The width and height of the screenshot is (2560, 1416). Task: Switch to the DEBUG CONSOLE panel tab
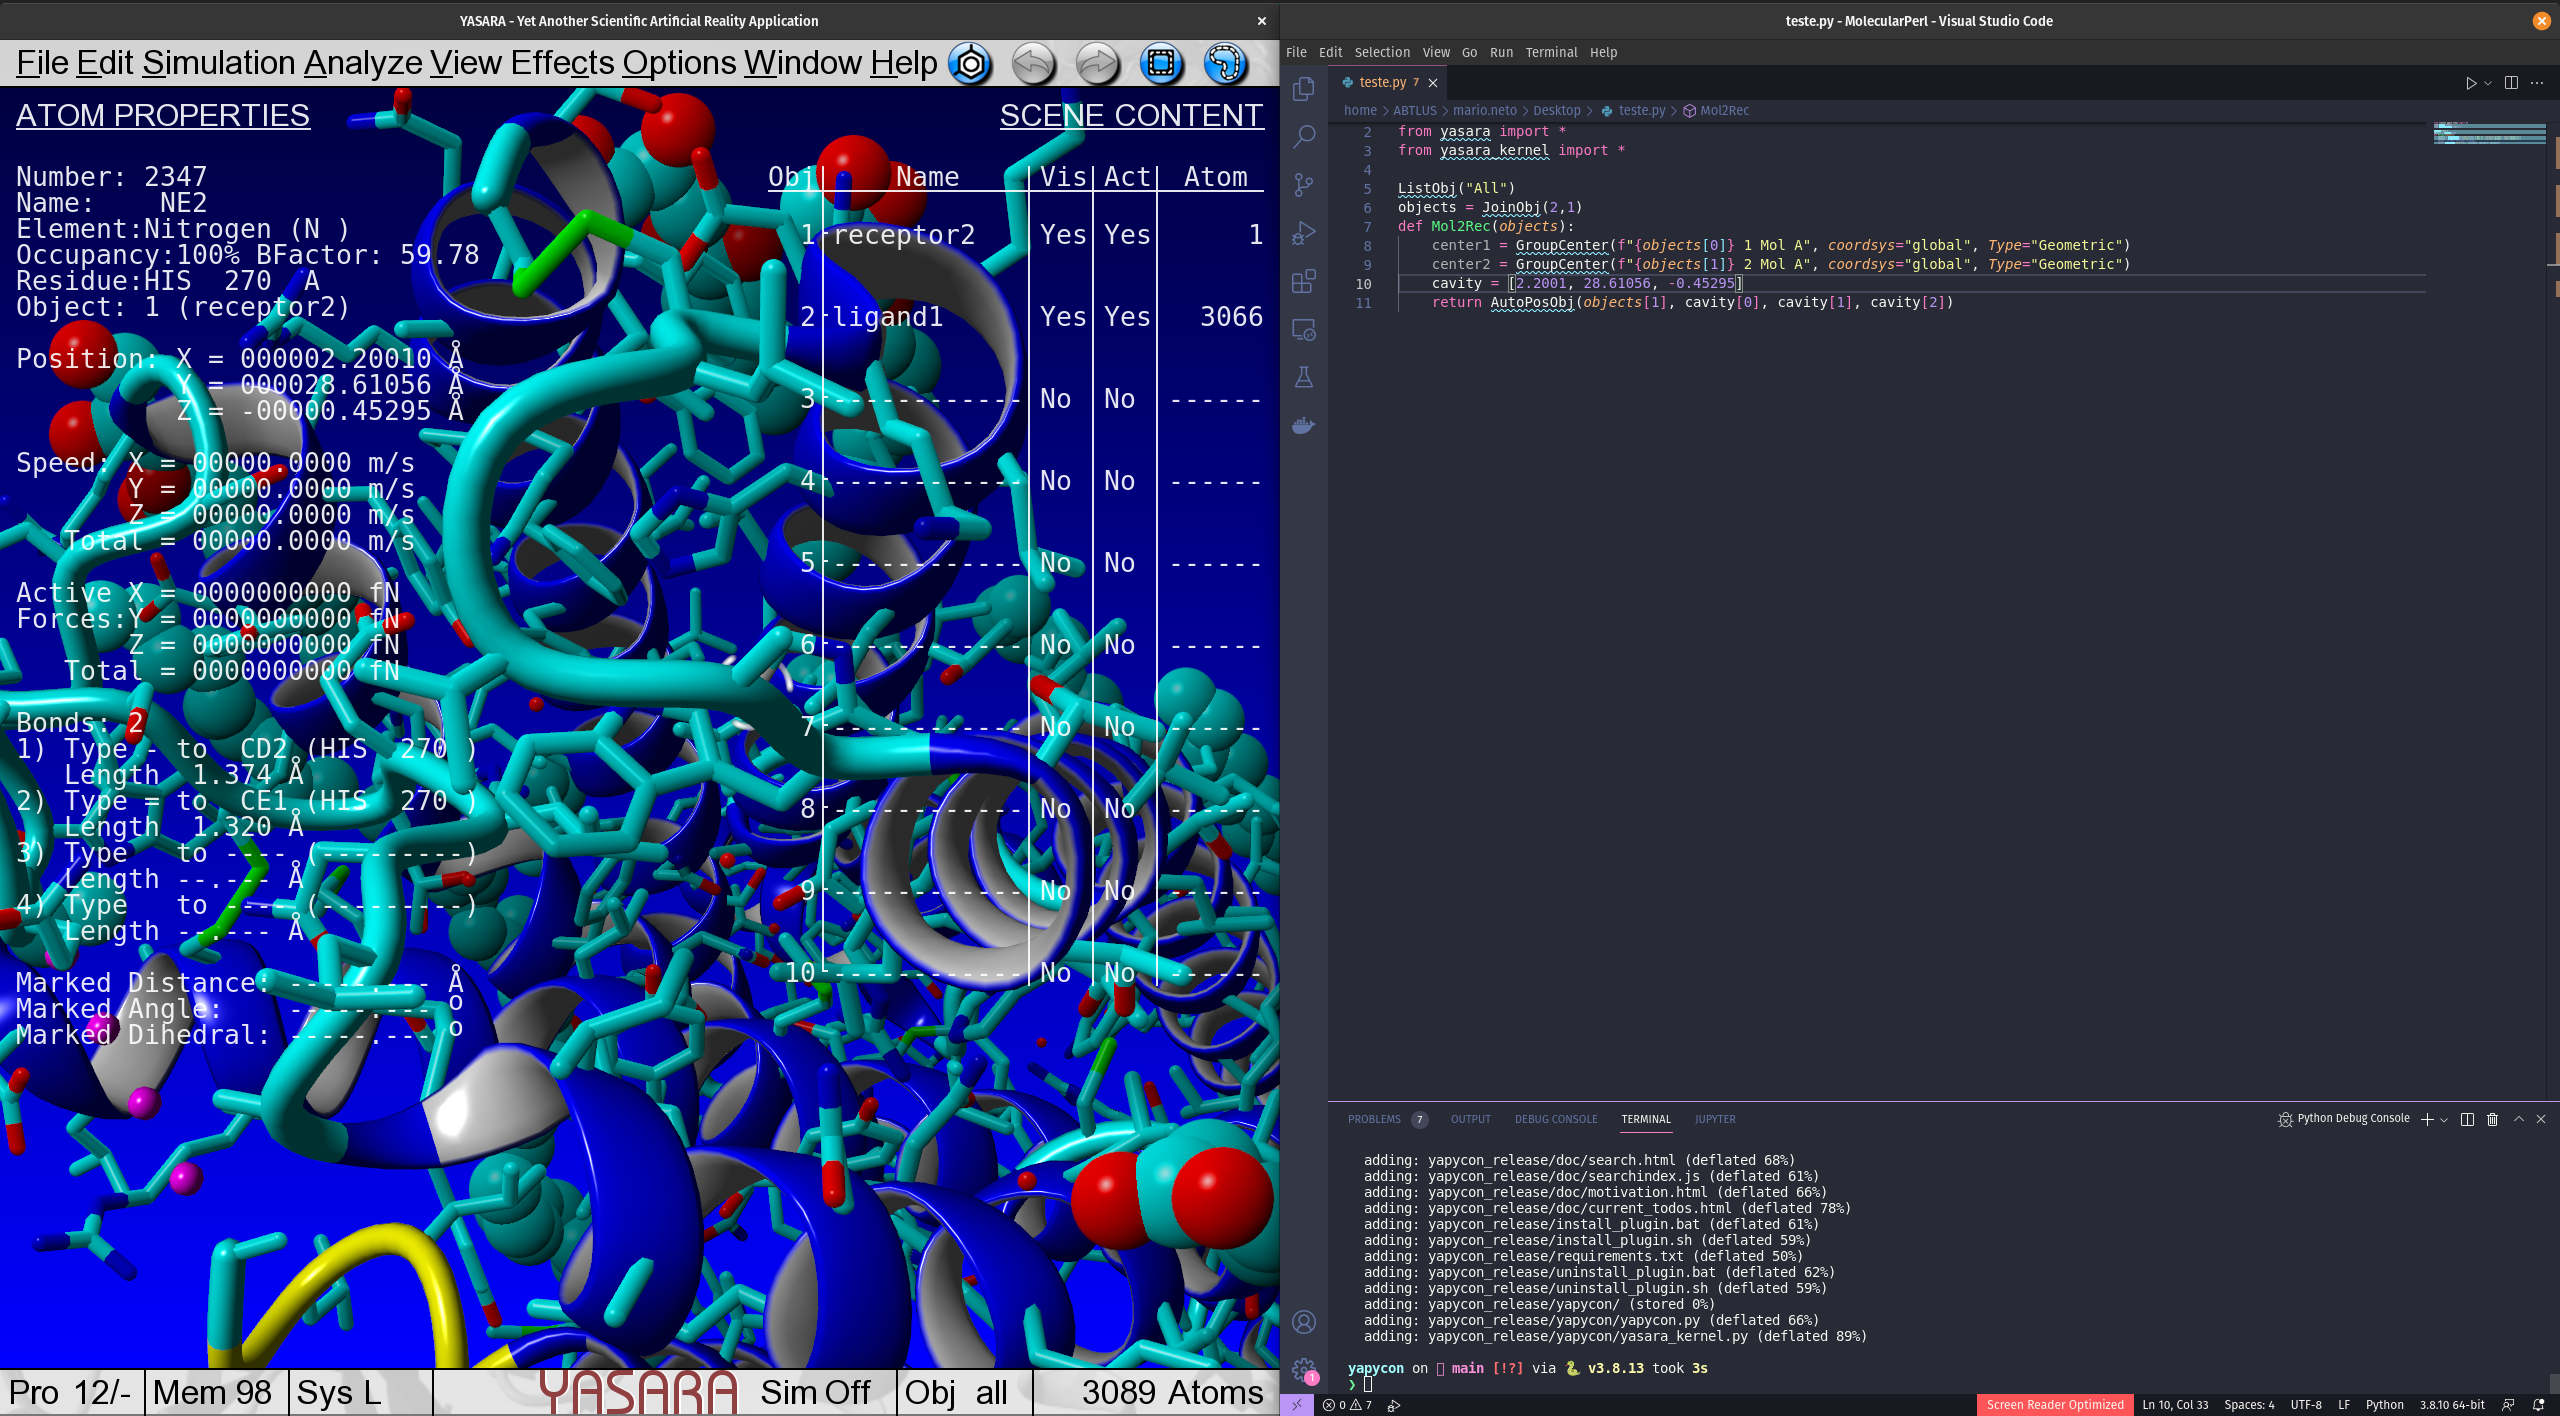click(1555, 1119)
